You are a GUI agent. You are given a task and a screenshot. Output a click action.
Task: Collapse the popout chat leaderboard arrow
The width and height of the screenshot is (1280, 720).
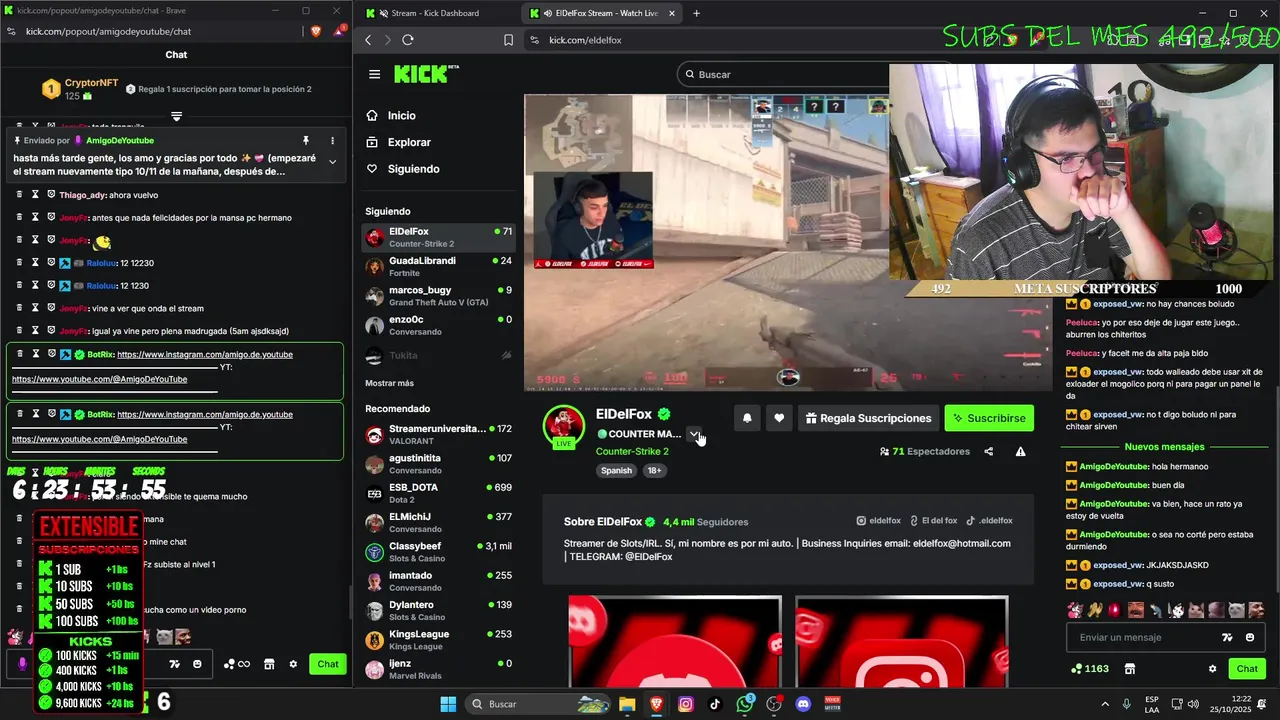click(x=176, y=116)
